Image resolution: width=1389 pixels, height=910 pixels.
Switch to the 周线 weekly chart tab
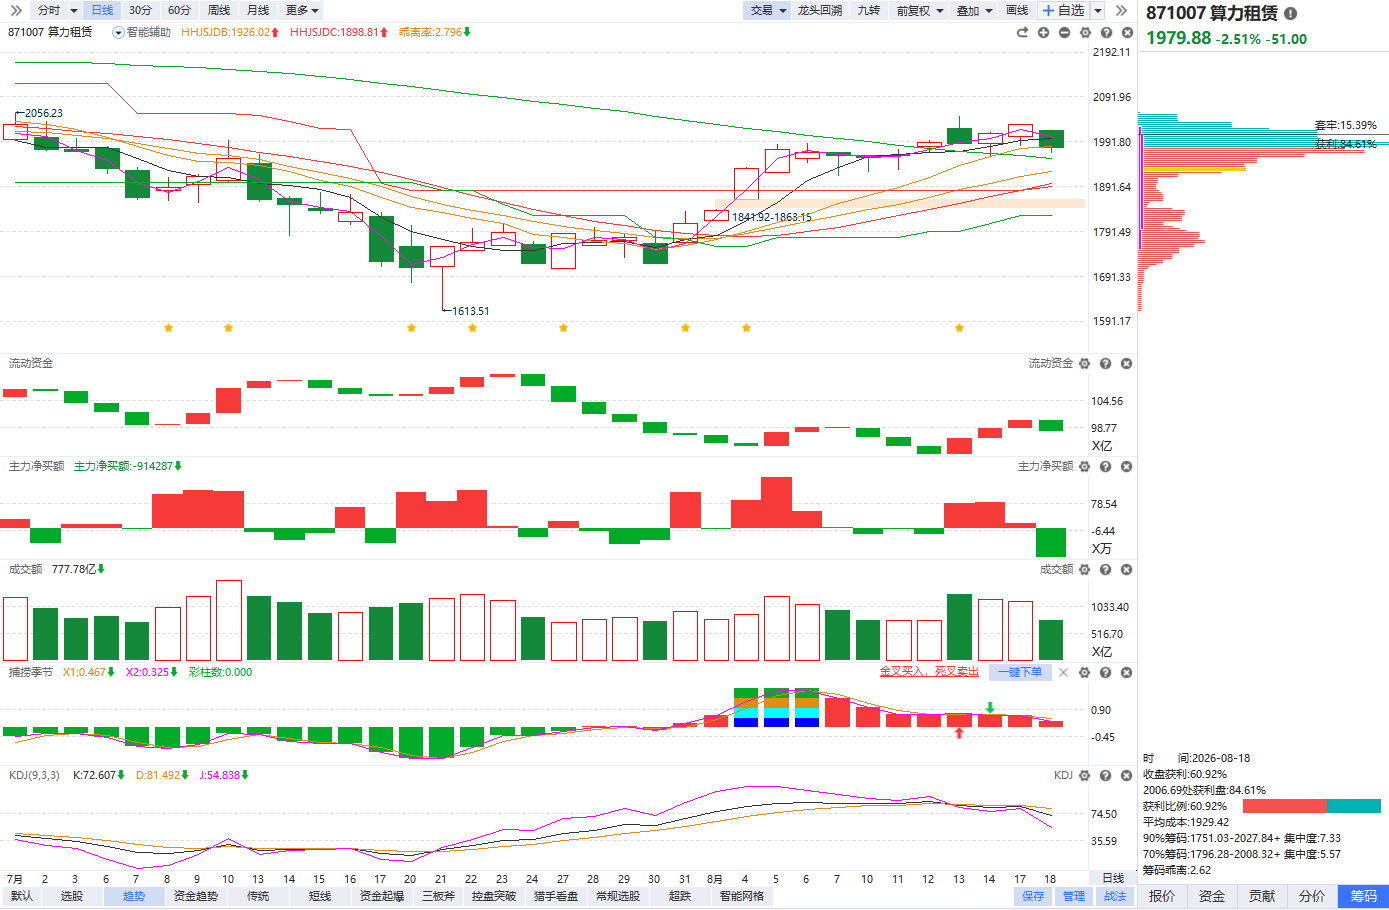click(x=219, y=10)
